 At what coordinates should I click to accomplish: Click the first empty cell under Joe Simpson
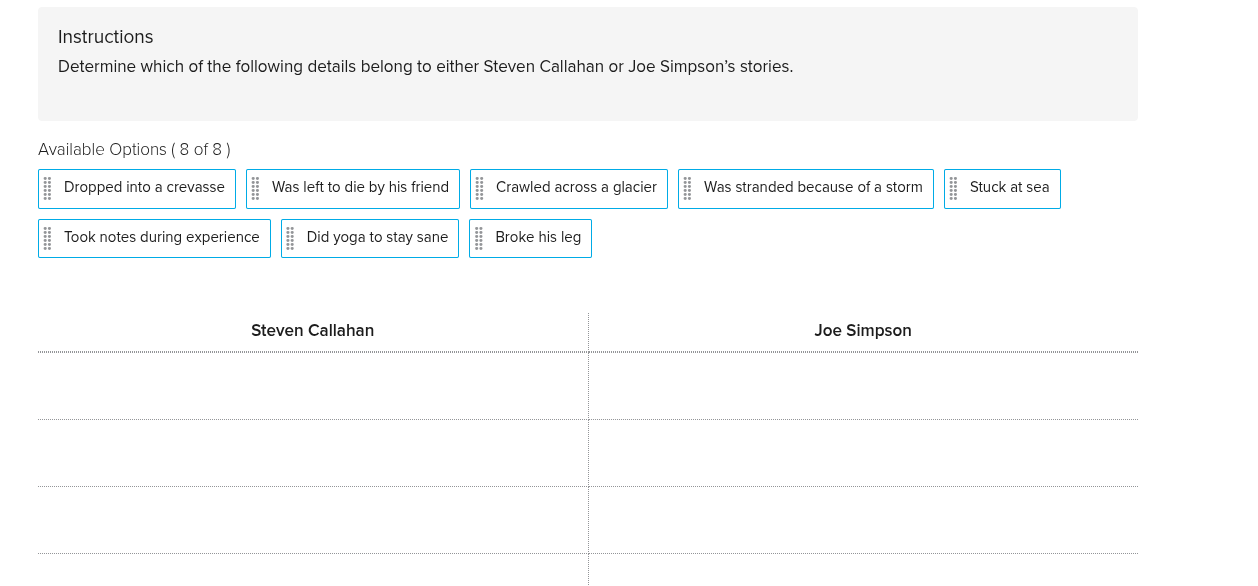[863, 385]
